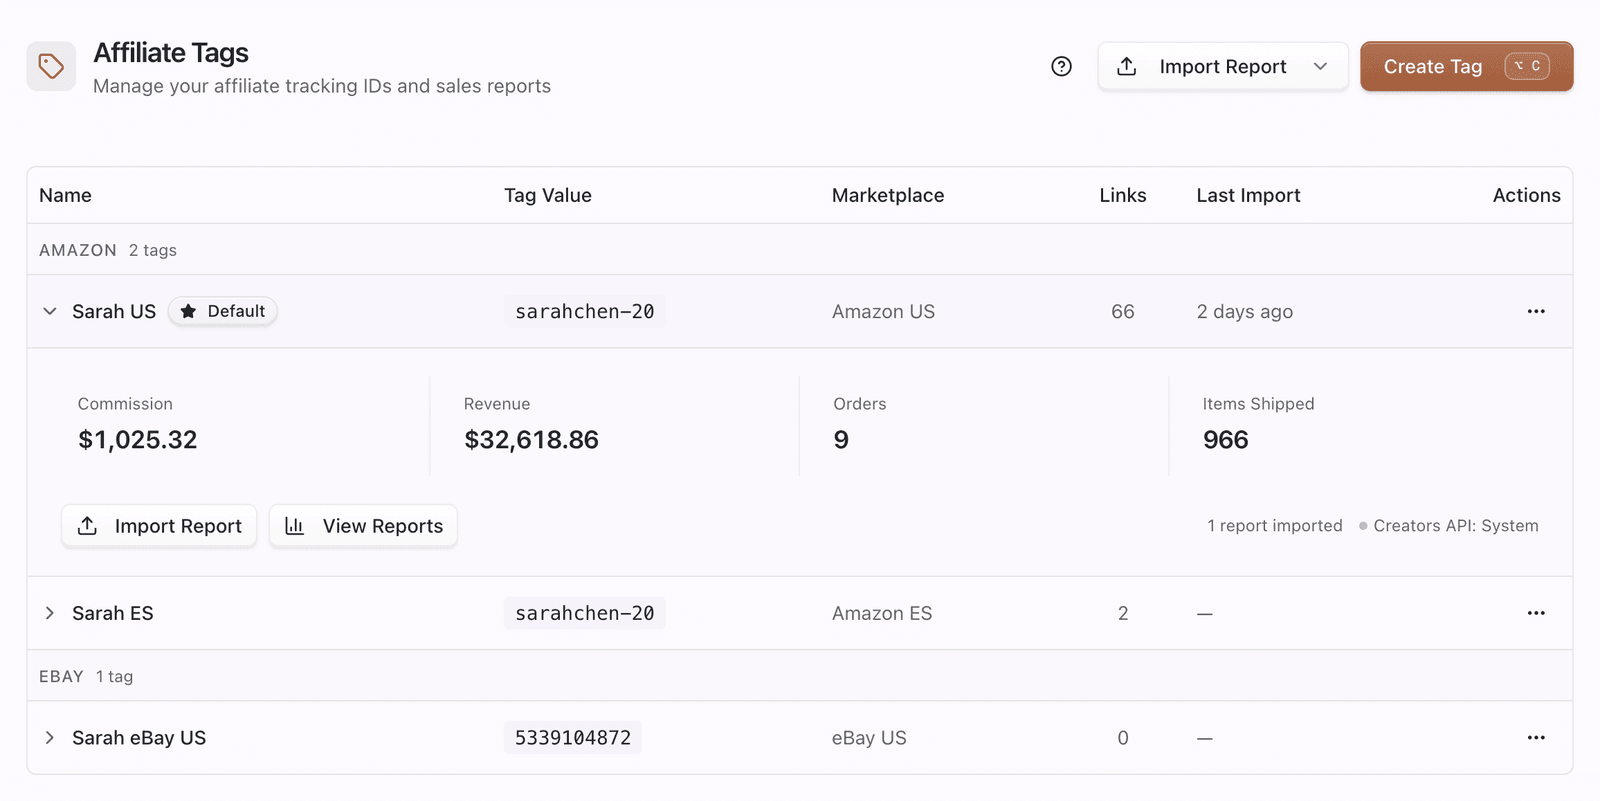
Task: Click the Create Tag button
Action: pyautogui.click(x=1466, y=66)
